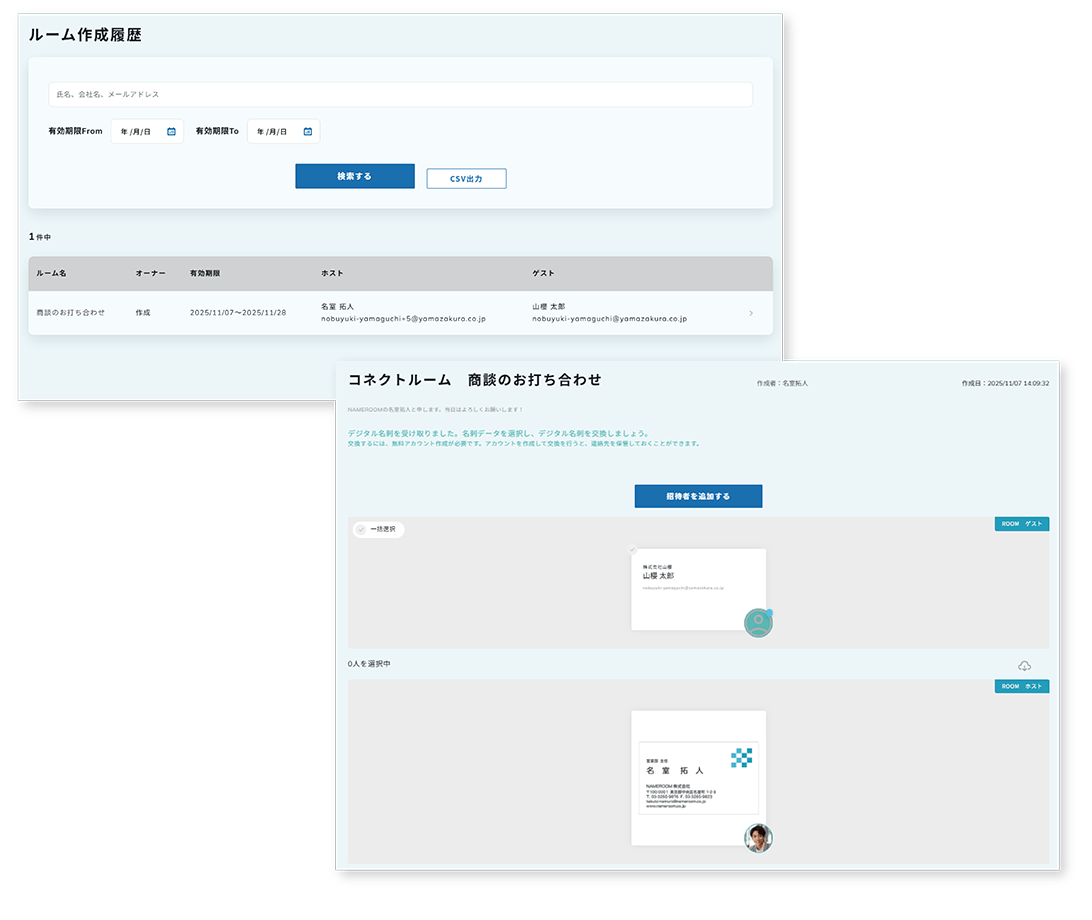Click the ROOM ホスト tab label
1092x920 pixels.
click(1022, 686)
